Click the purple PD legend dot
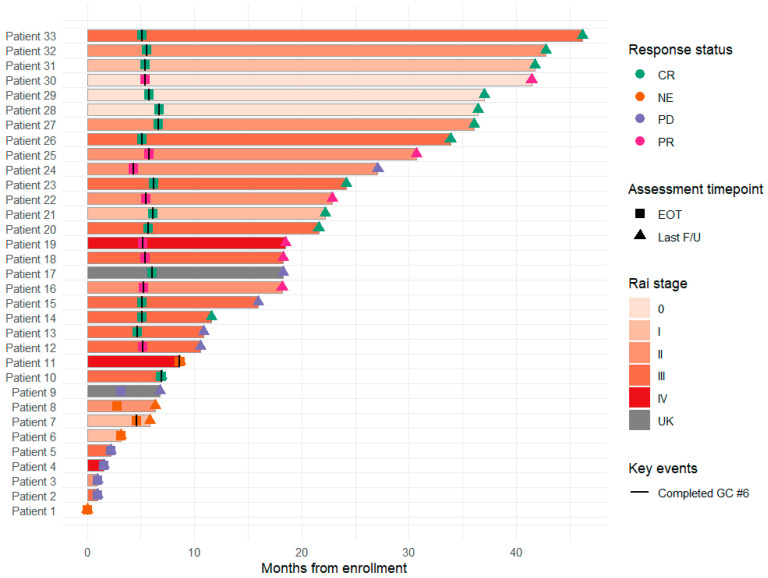 coord(640,119)
